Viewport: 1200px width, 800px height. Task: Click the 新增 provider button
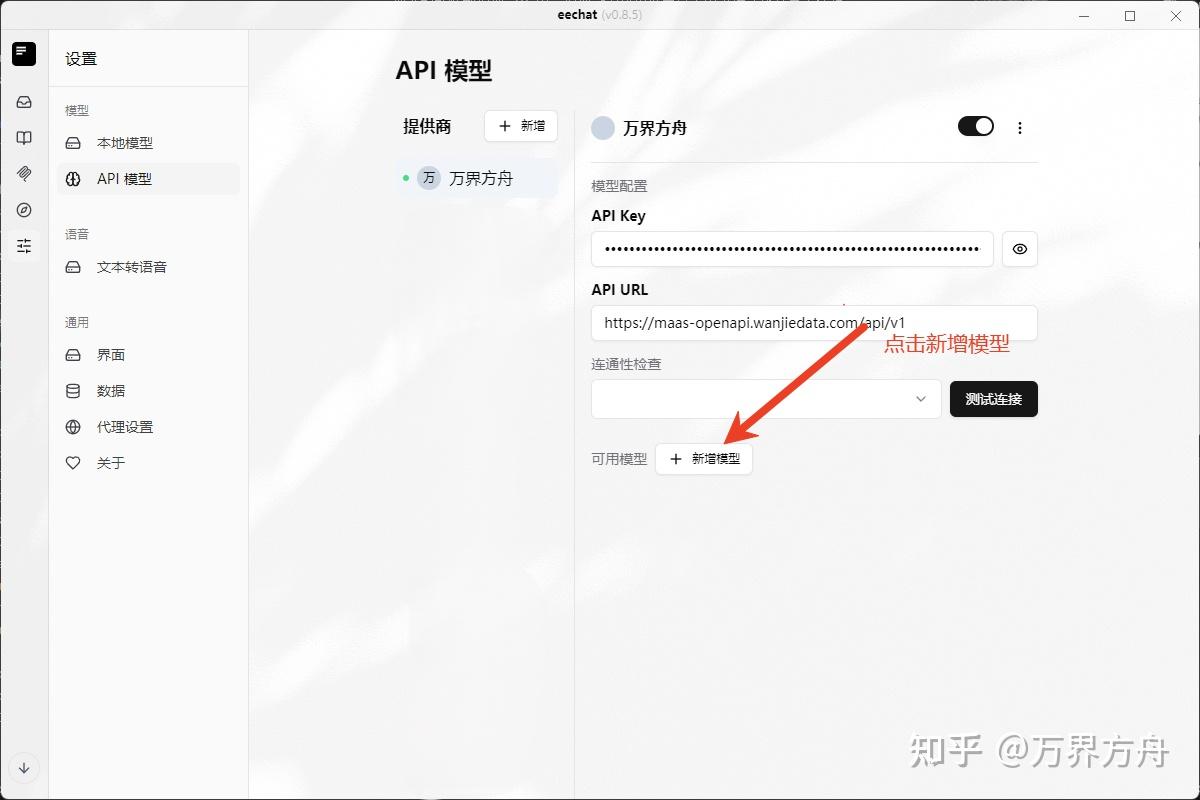click(x=521, y=126)
